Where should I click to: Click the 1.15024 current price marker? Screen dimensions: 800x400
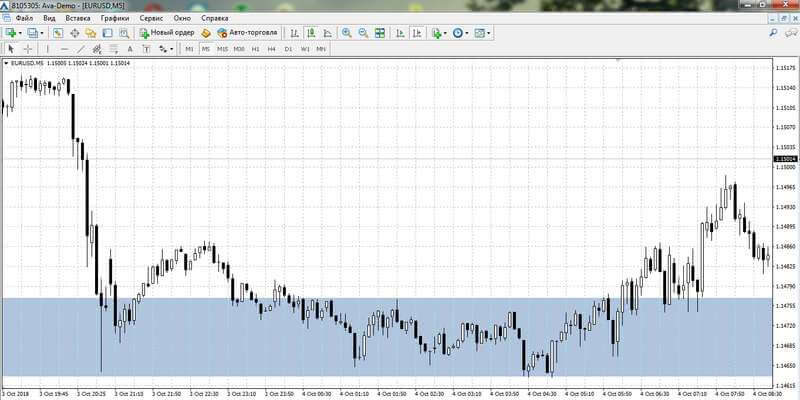[x=786, y=159]
